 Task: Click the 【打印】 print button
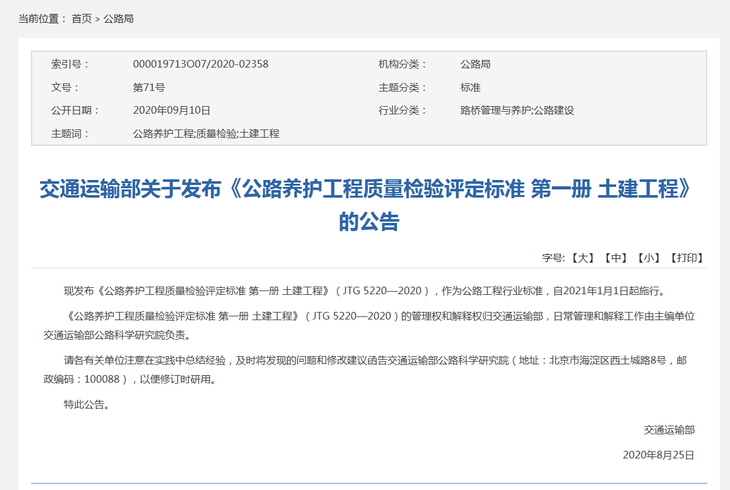(686, 257)
